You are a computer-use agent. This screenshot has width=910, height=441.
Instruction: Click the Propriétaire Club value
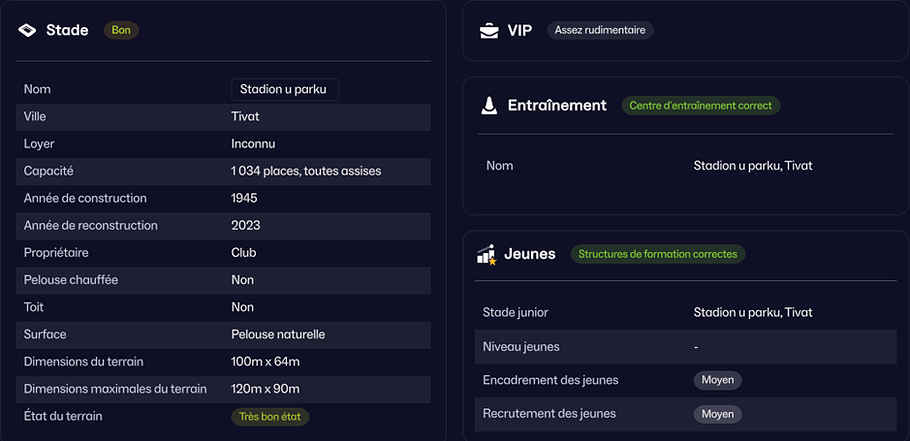click(x=244, y=253)
